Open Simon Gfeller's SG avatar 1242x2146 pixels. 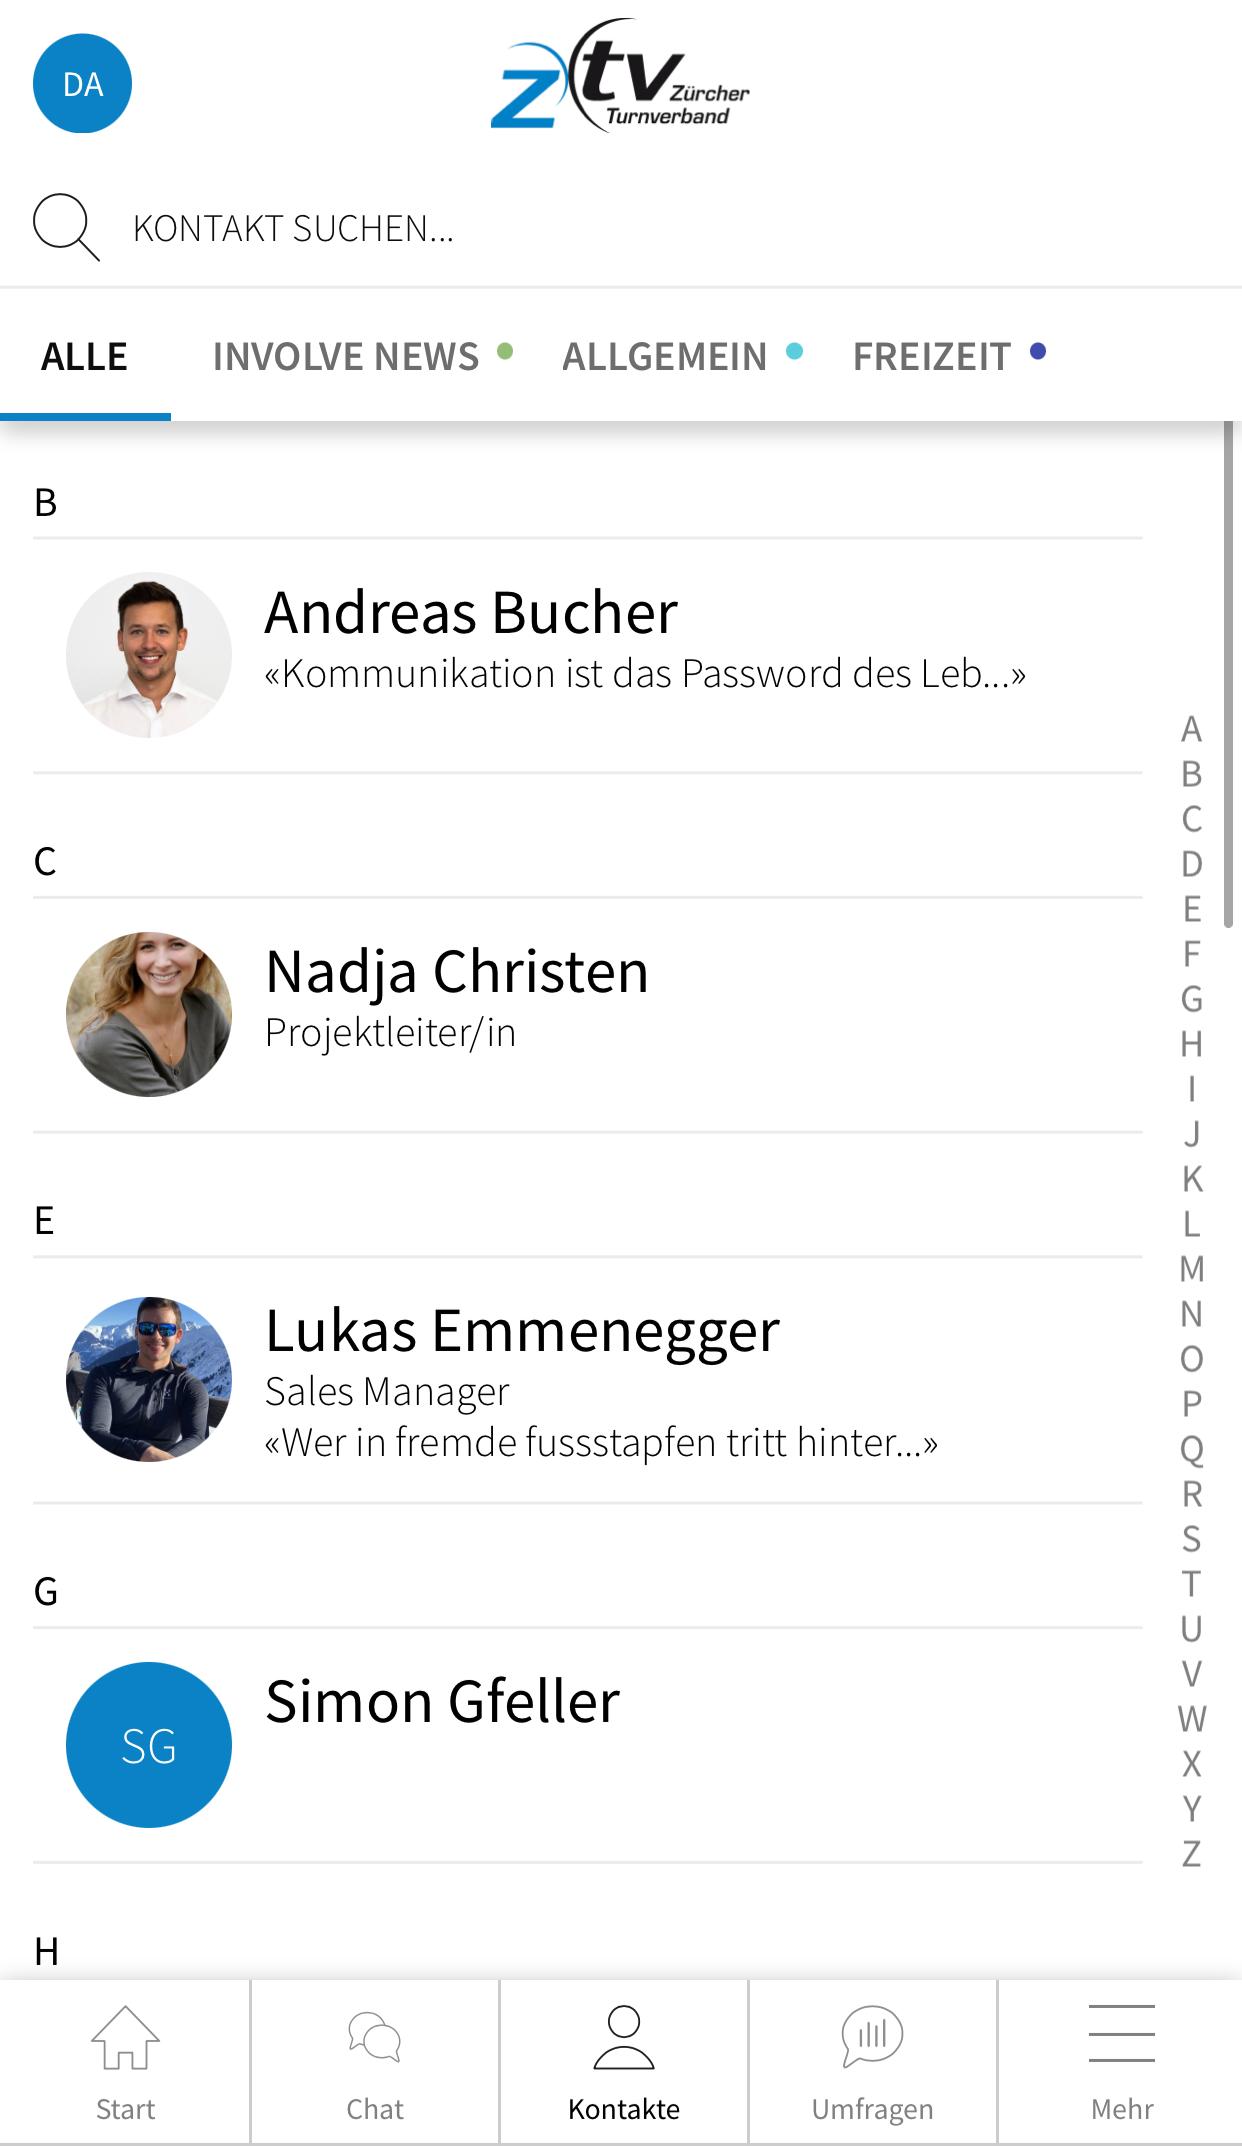coord(149,1745)
